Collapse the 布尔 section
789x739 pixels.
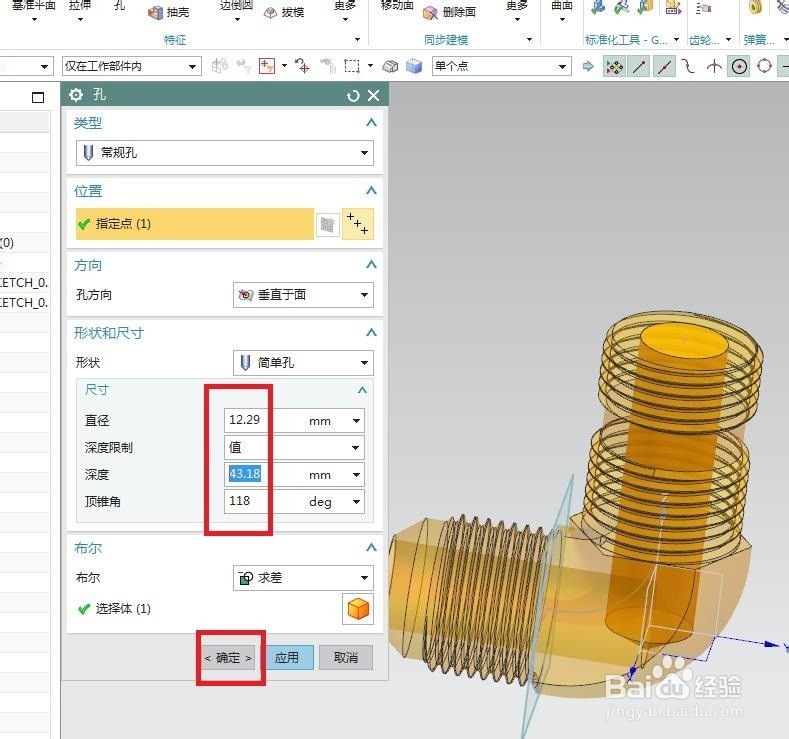[x=371, y=547]
